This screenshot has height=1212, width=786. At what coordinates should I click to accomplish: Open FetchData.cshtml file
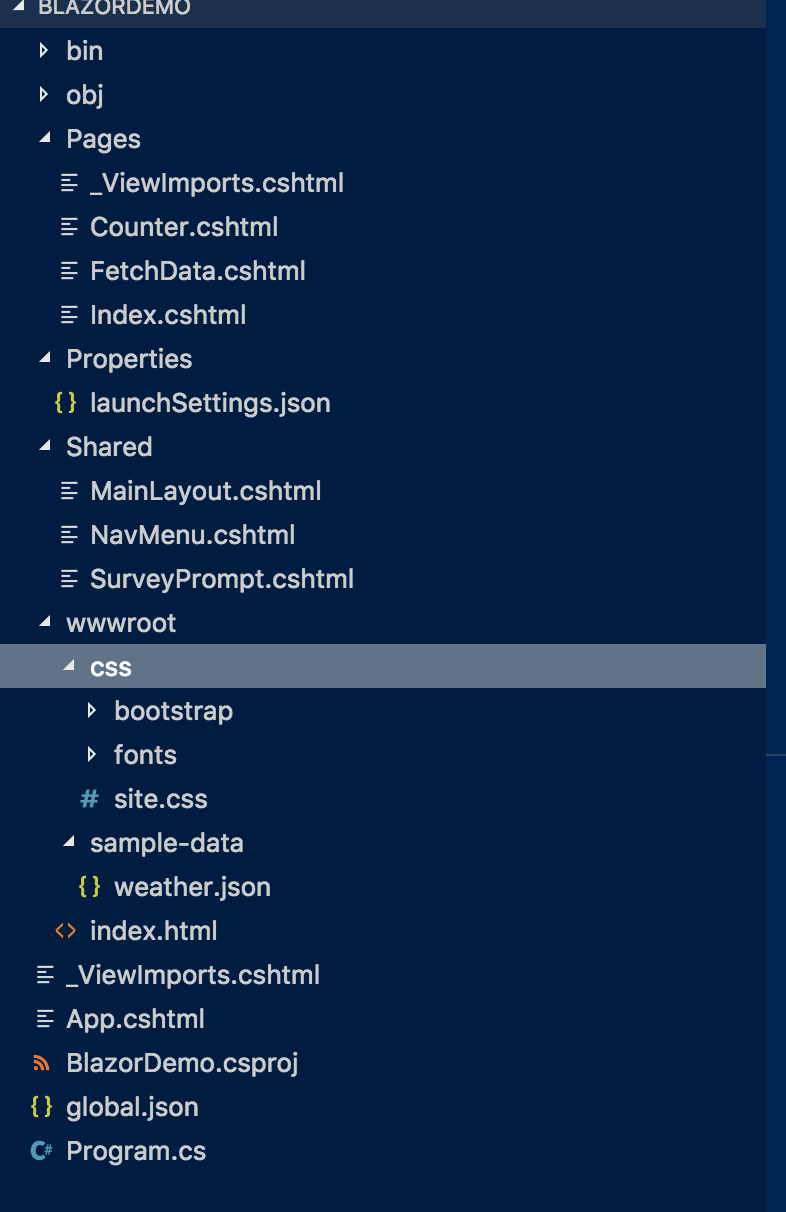[x=198, y=271]
